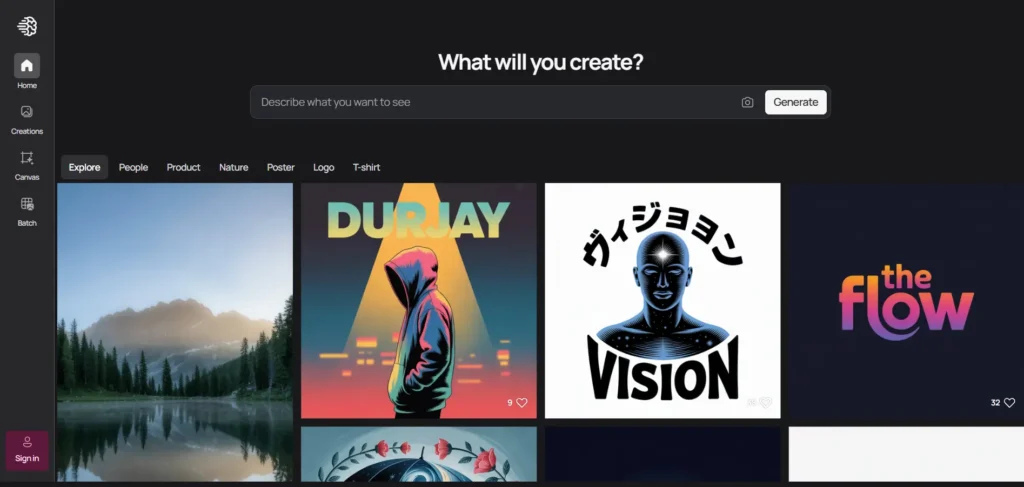Switch to the Poster tab
Screen dimensions: 1024x487
tap(281, 167)
